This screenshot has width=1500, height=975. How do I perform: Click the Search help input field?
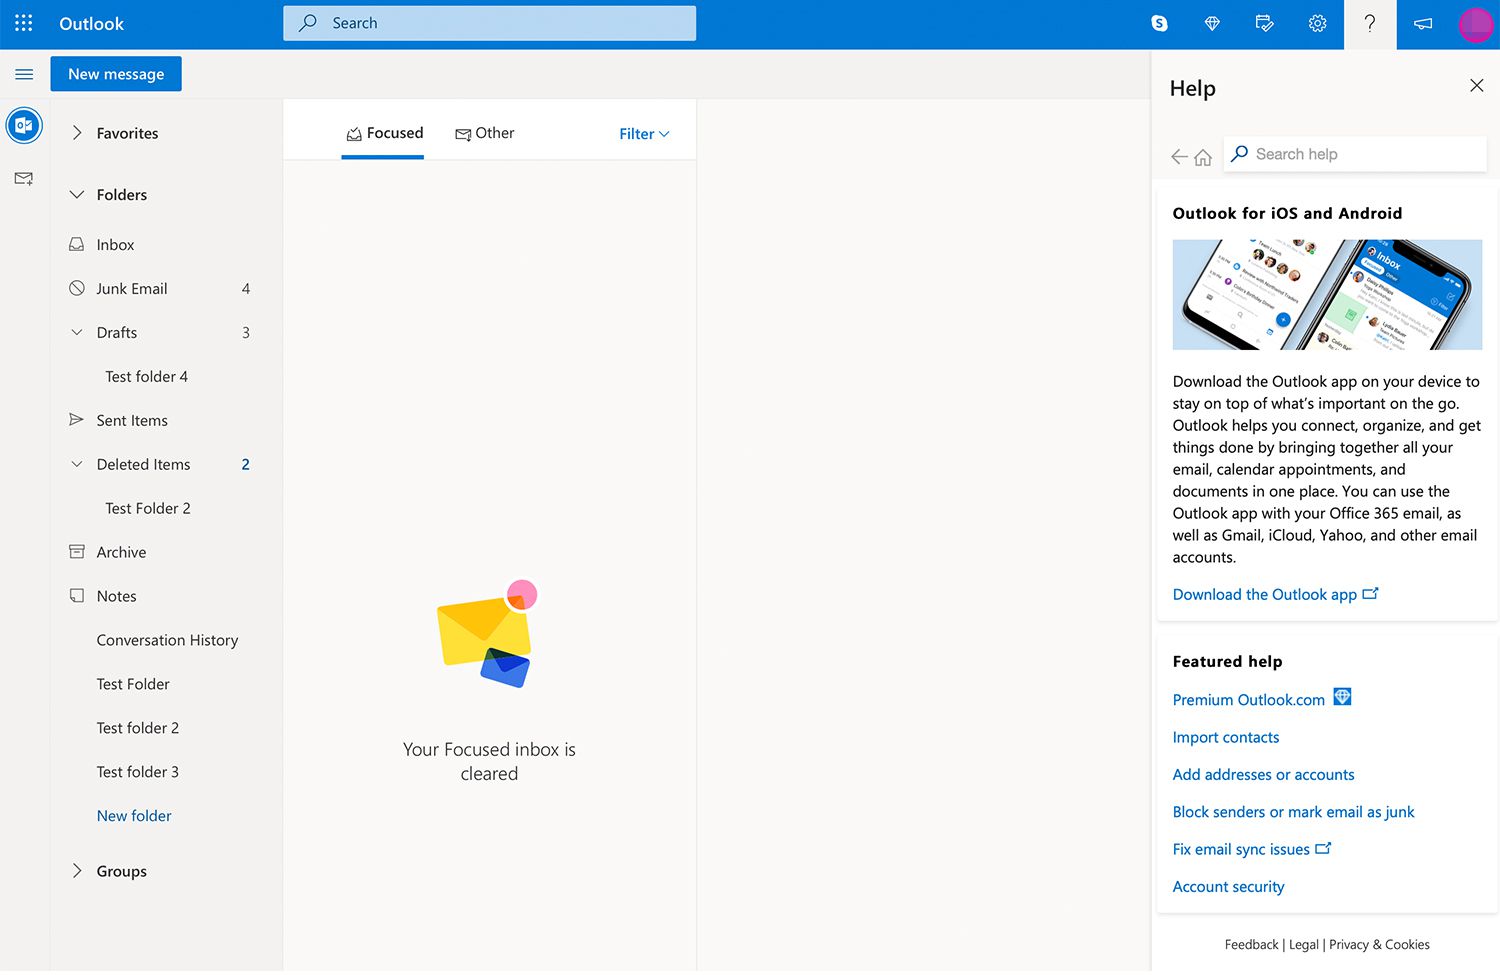[x=1355, y=154]
